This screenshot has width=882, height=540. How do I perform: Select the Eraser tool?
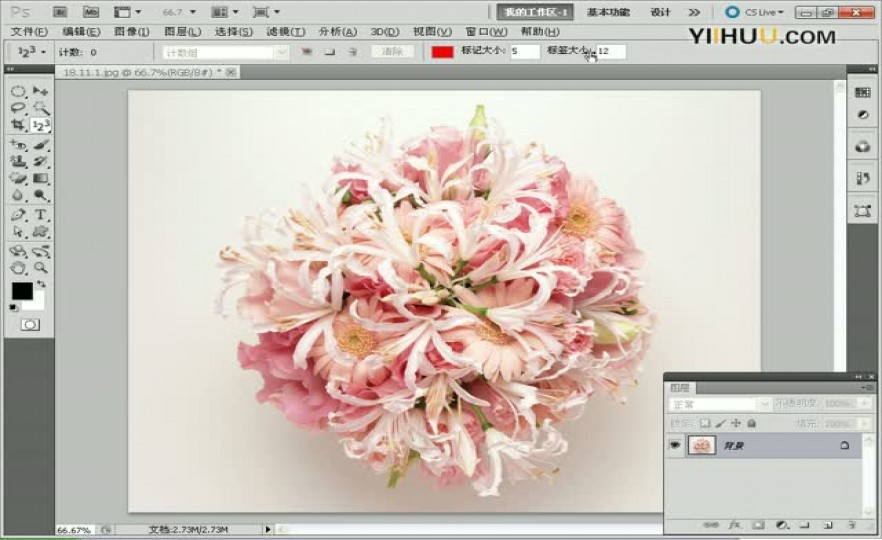coord(19,179)
